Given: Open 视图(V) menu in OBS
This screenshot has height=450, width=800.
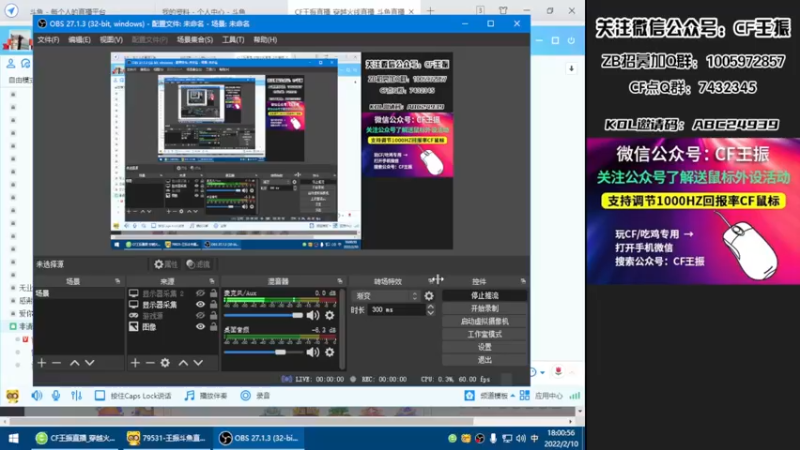Looking at the screenshot, I should (111, 39).
